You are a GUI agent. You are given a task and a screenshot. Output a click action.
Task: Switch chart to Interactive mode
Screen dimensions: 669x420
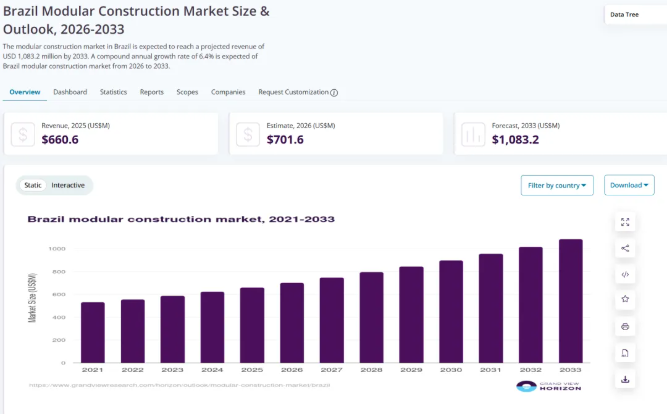68,185
